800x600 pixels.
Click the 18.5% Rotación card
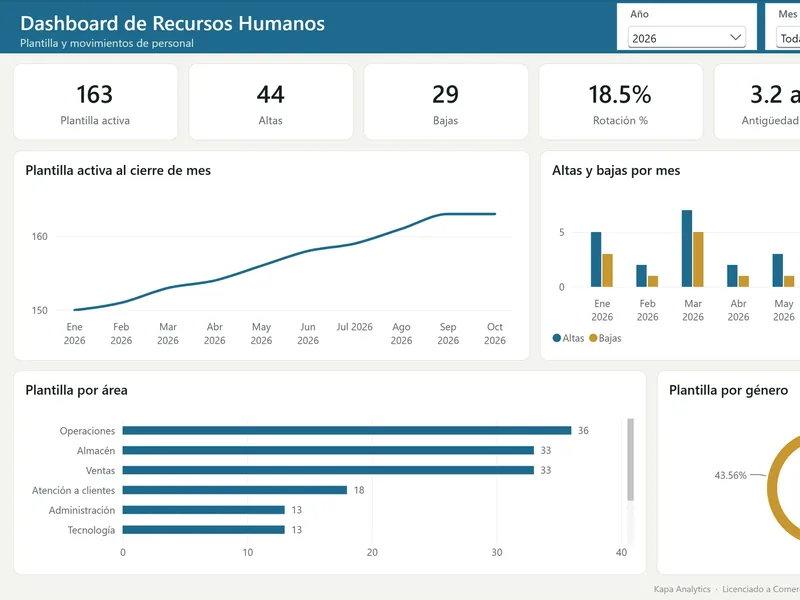pos(620,102)
